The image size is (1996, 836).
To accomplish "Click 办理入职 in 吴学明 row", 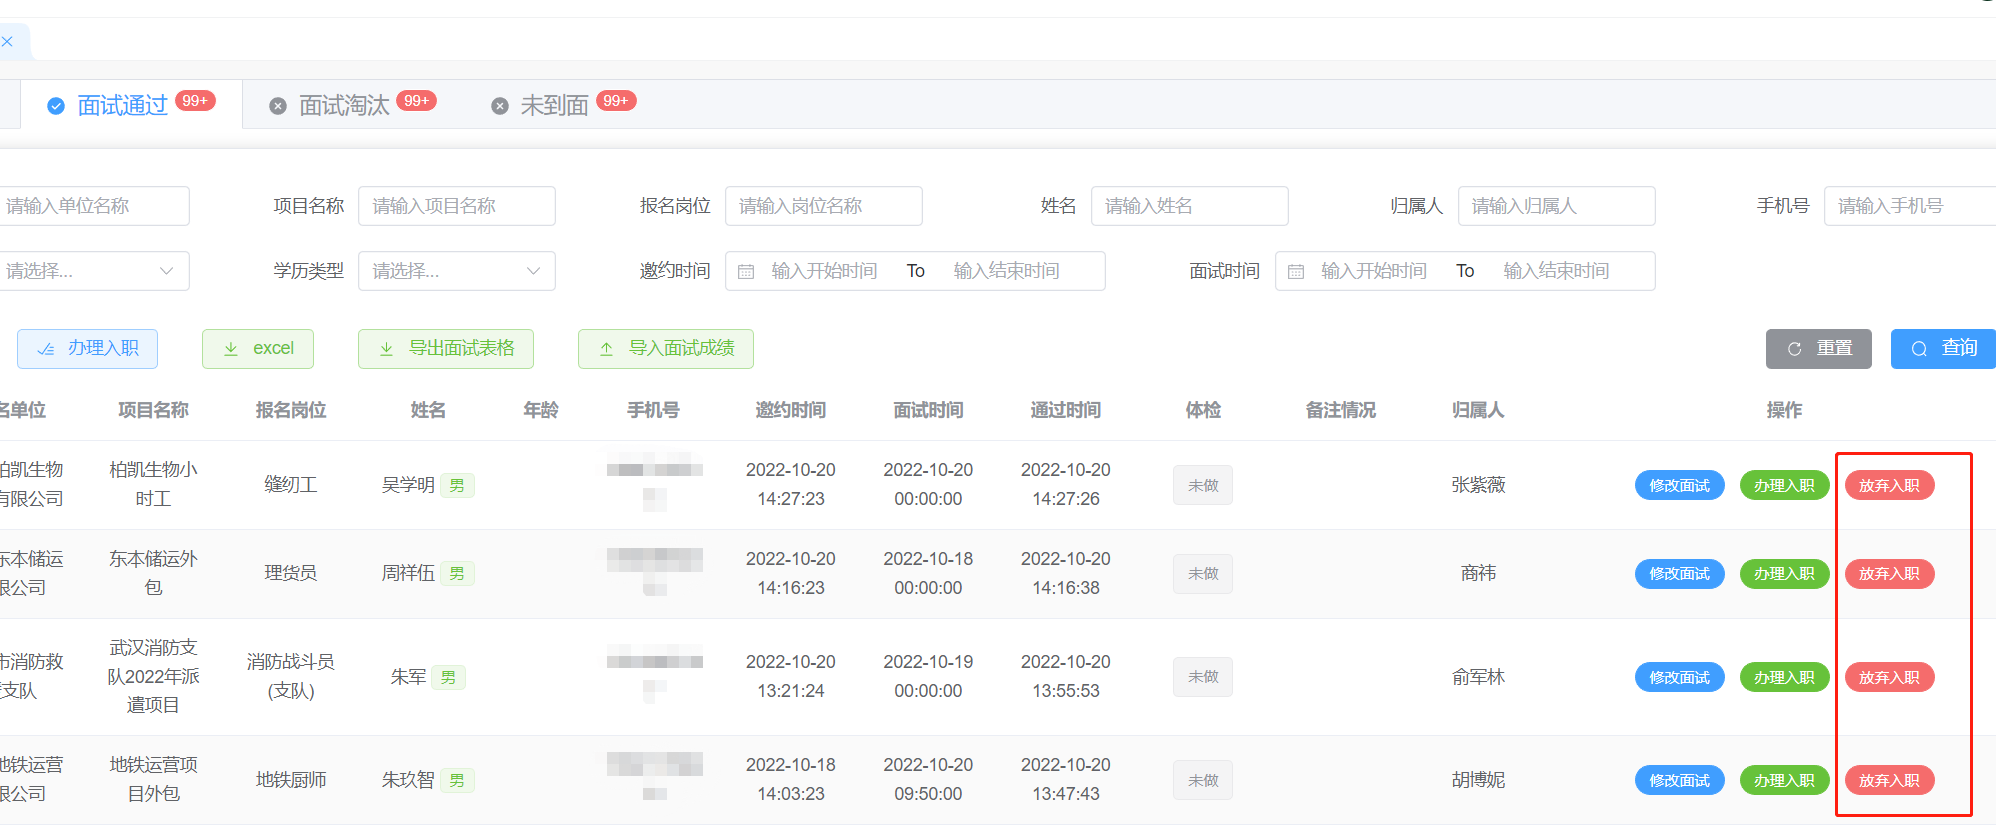I will 1785,486.
